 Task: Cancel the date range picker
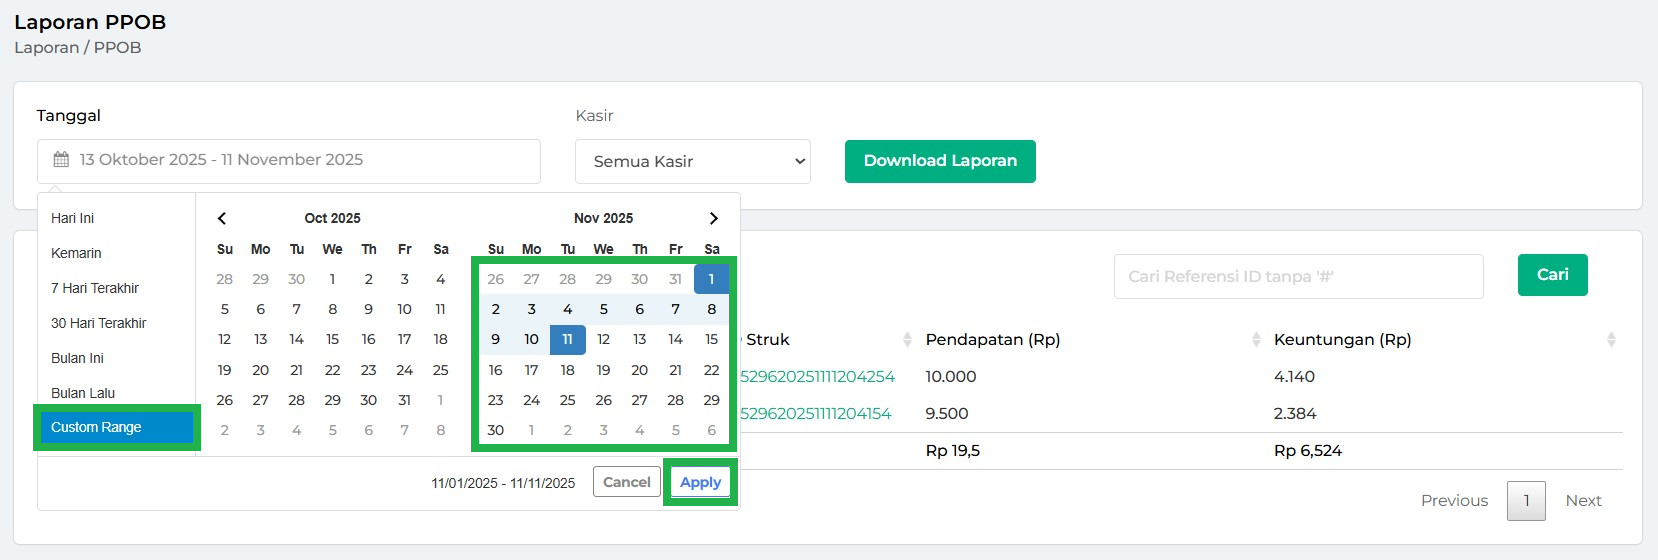626,482
